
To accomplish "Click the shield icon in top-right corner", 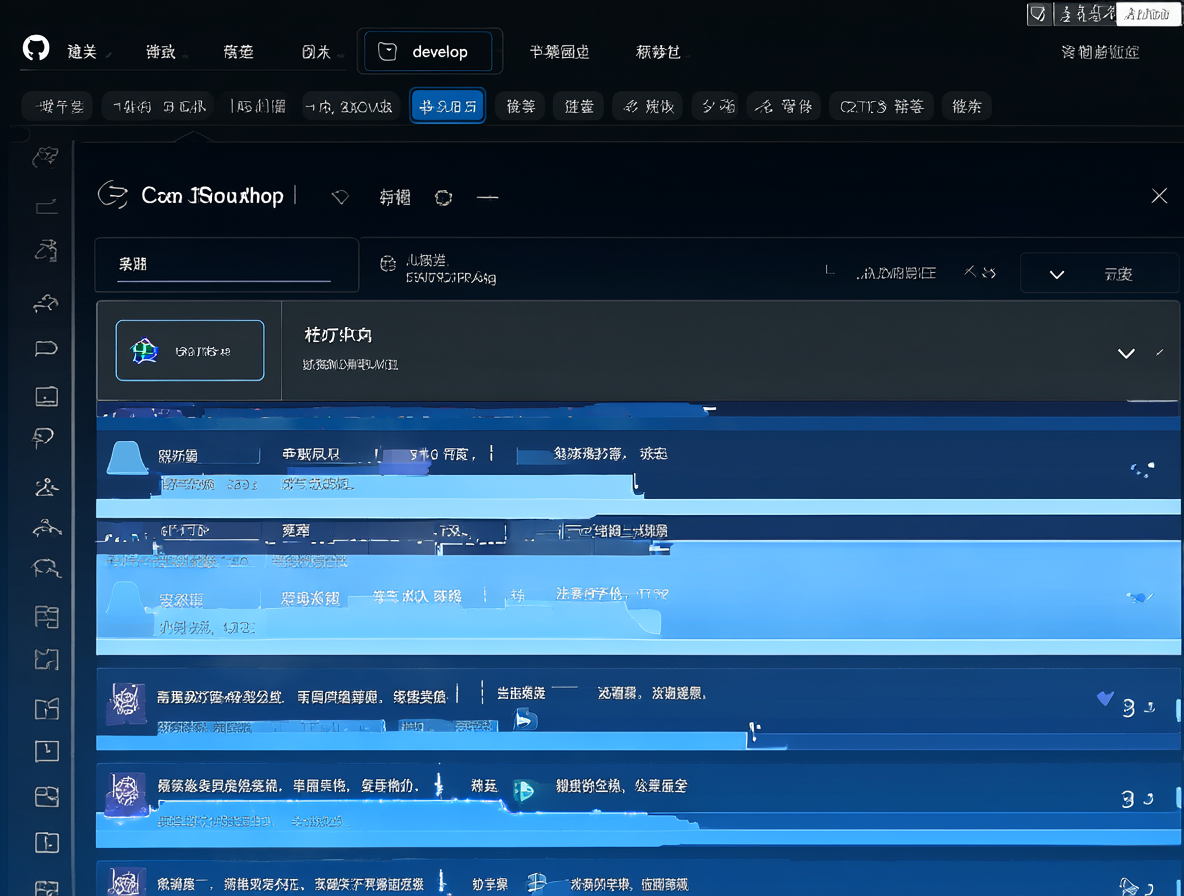I will point(1039,14).
